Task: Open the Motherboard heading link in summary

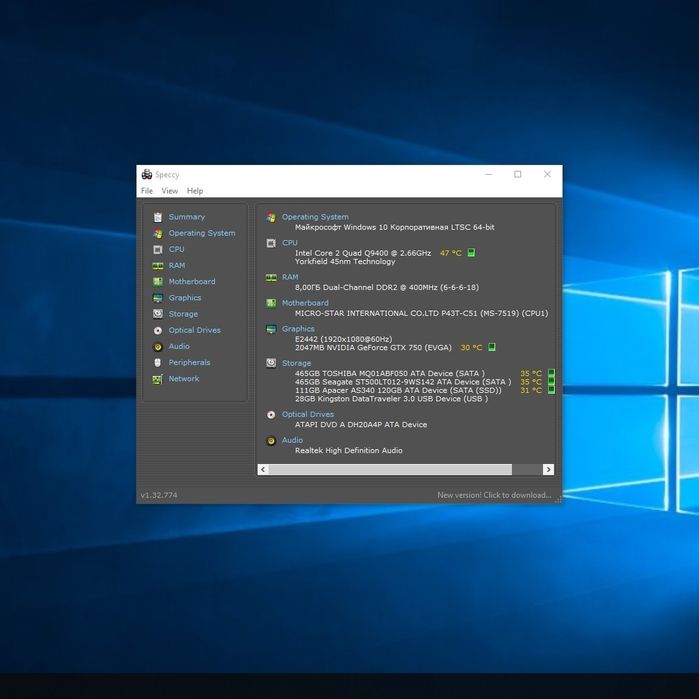Action: pyautogui.click(x=305, y=303)
